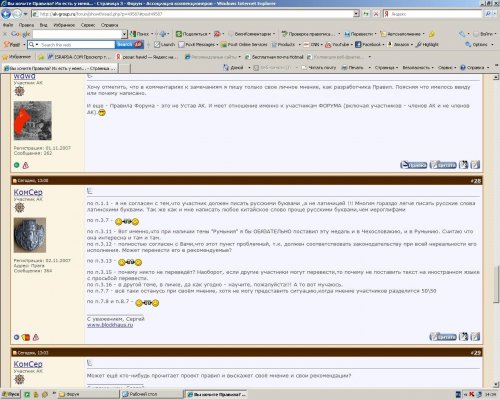Open user profile link wdwd

pyautogui.click(x=24, y=76)
